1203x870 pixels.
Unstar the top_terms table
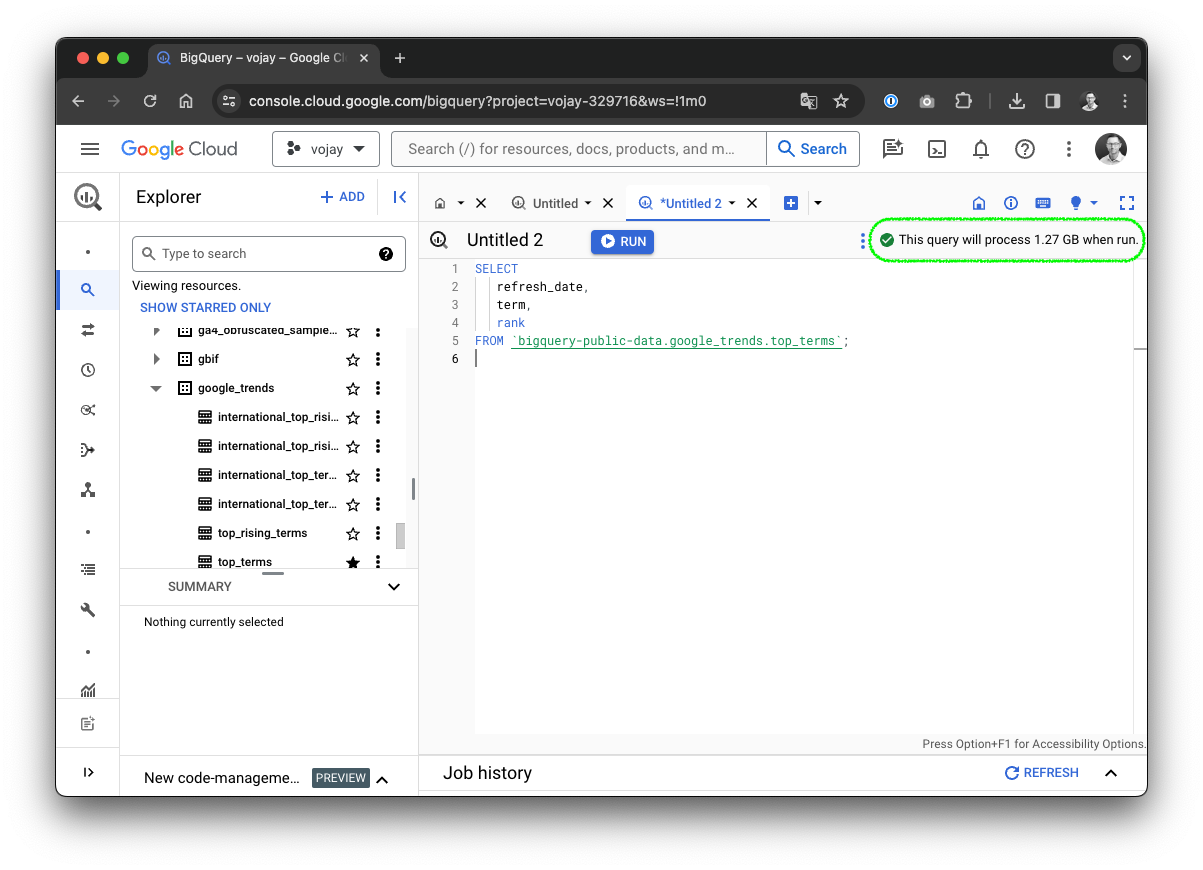click(353, 562)
